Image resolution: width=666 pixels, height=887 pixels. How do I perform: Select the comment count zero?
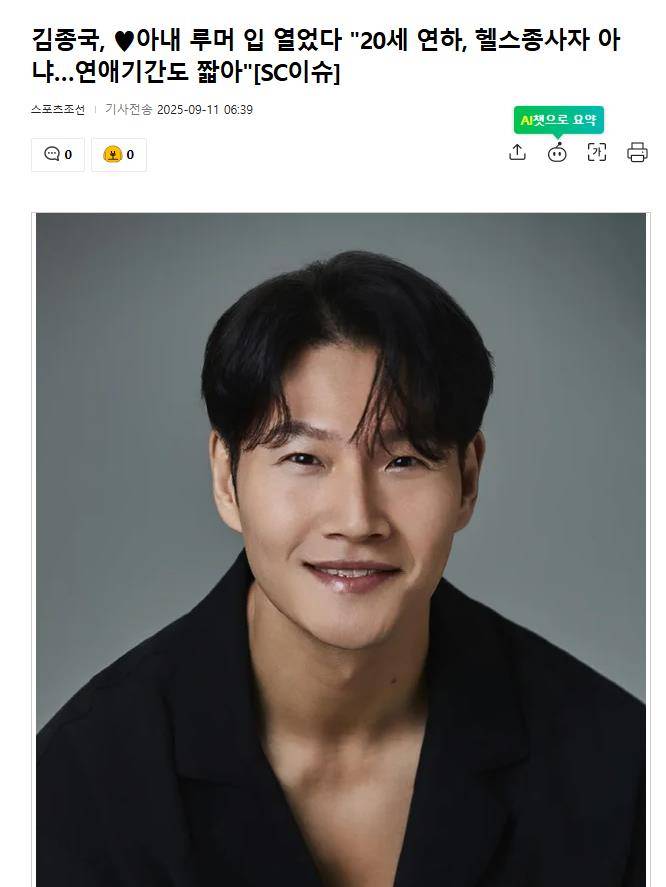(x=68, y=154)
